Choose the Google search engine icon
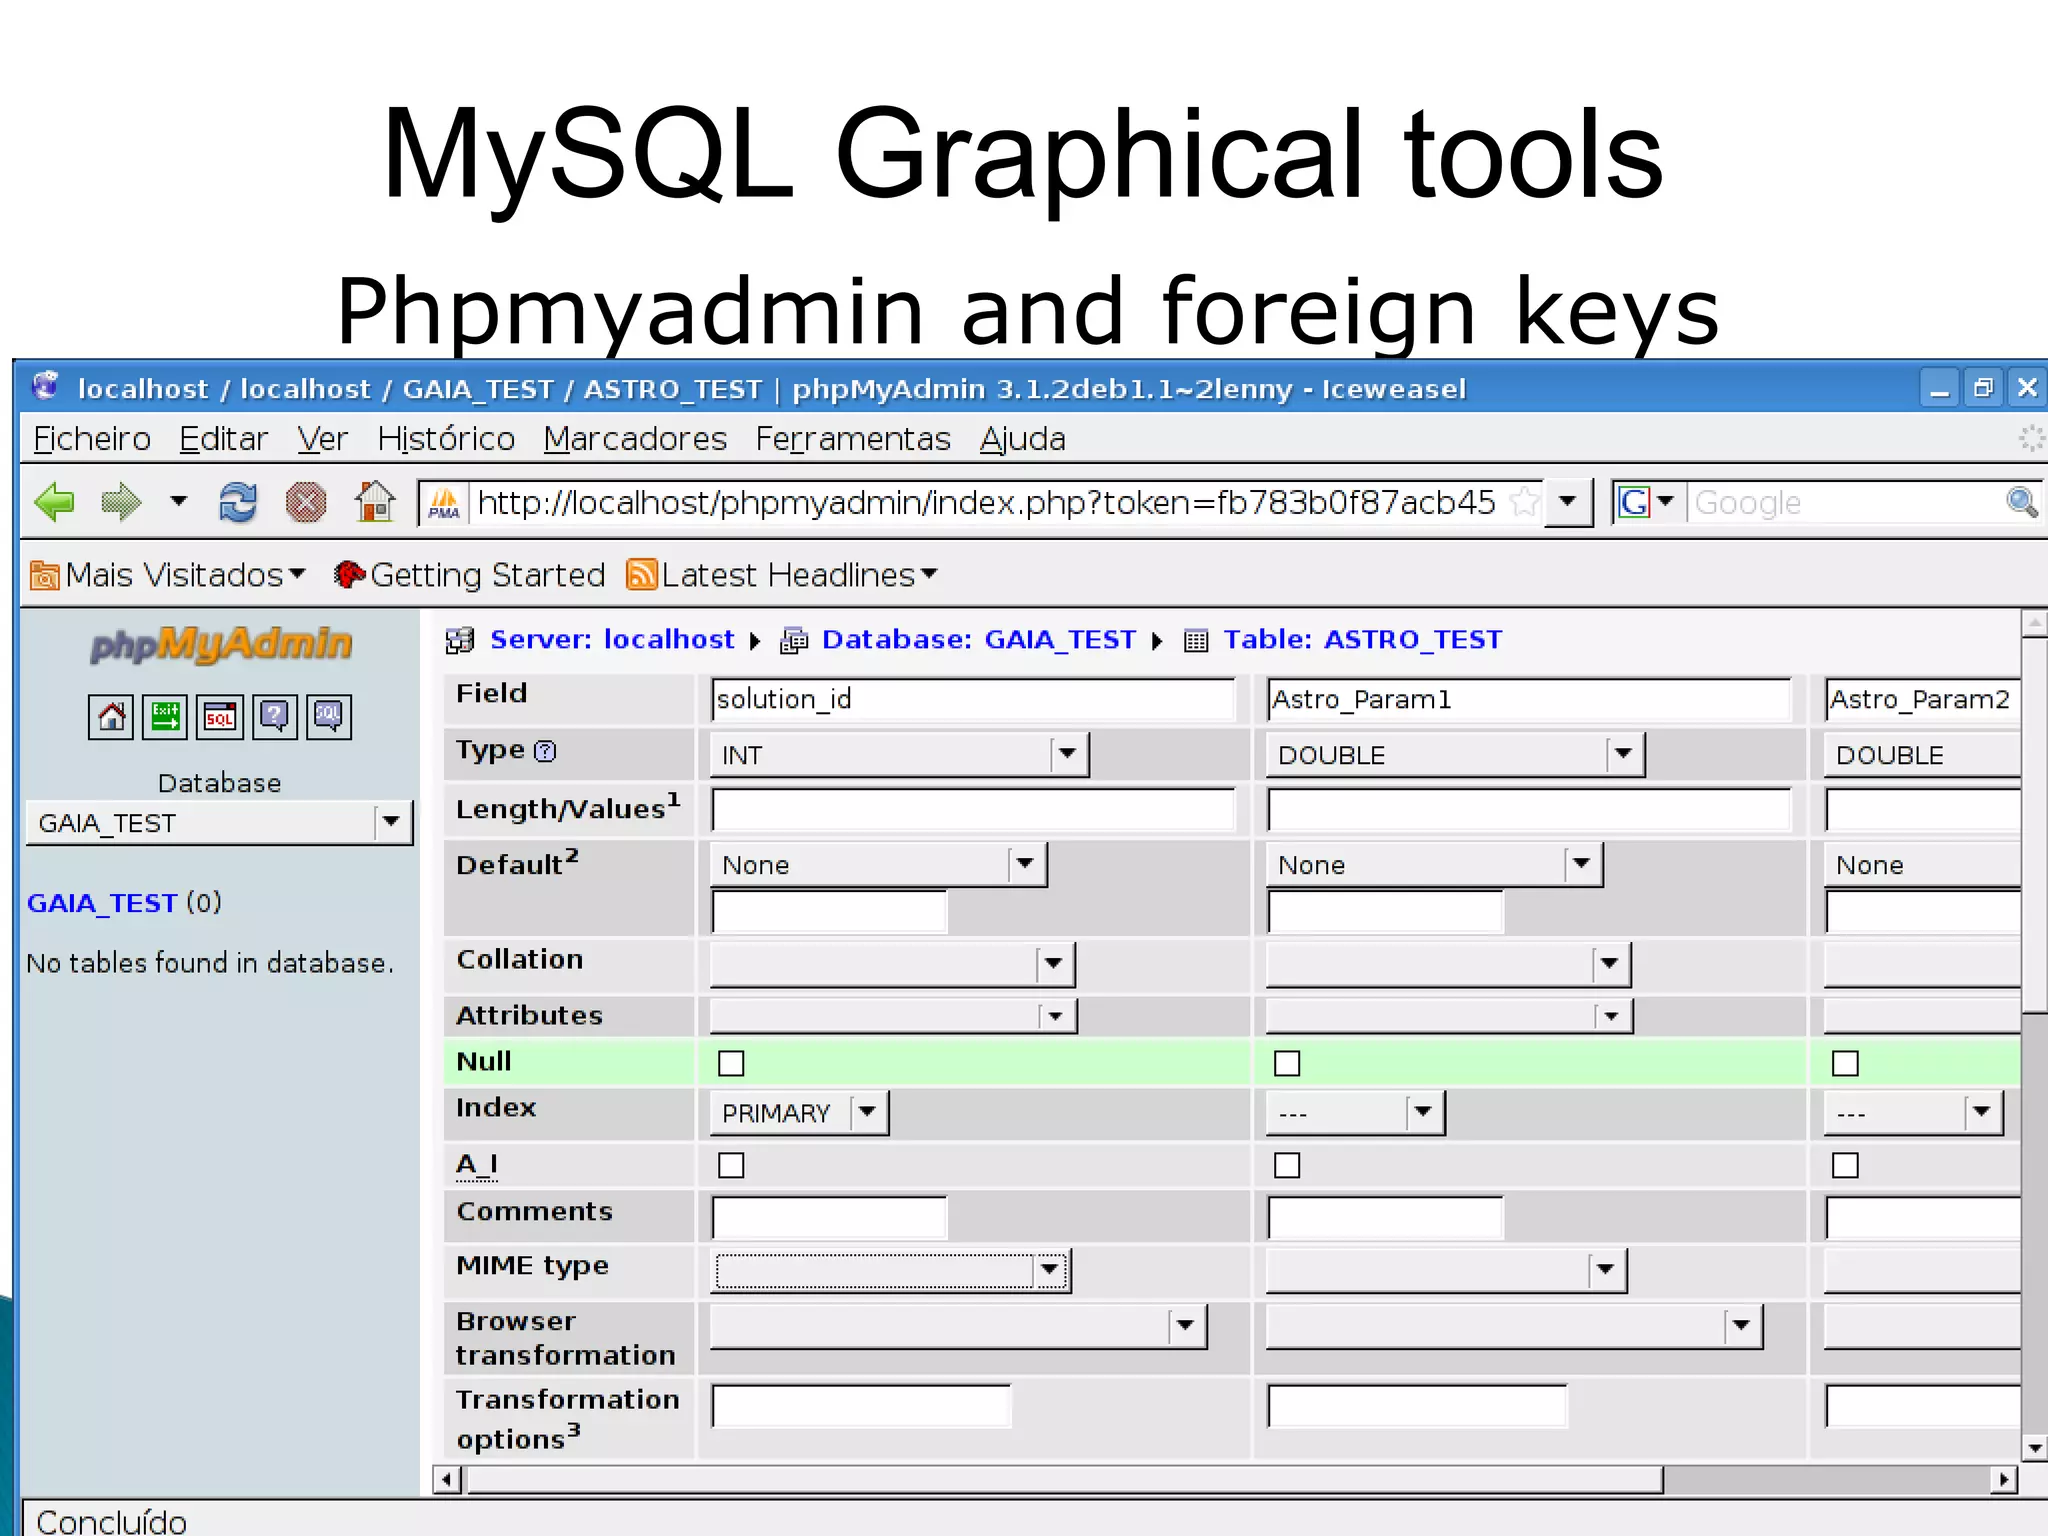Image resolution: width=2048 pixels, height=1536 pixels. (x=1635, y=502)
